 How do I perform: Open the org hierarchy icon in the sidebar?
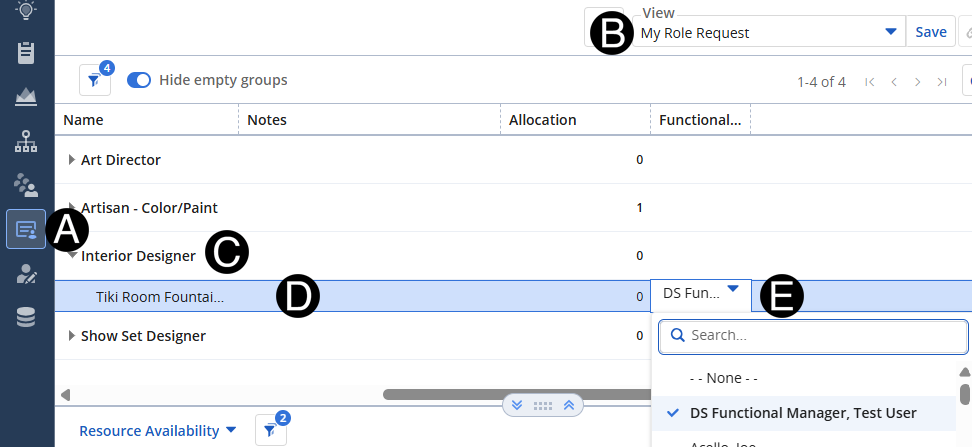[27, 141]
